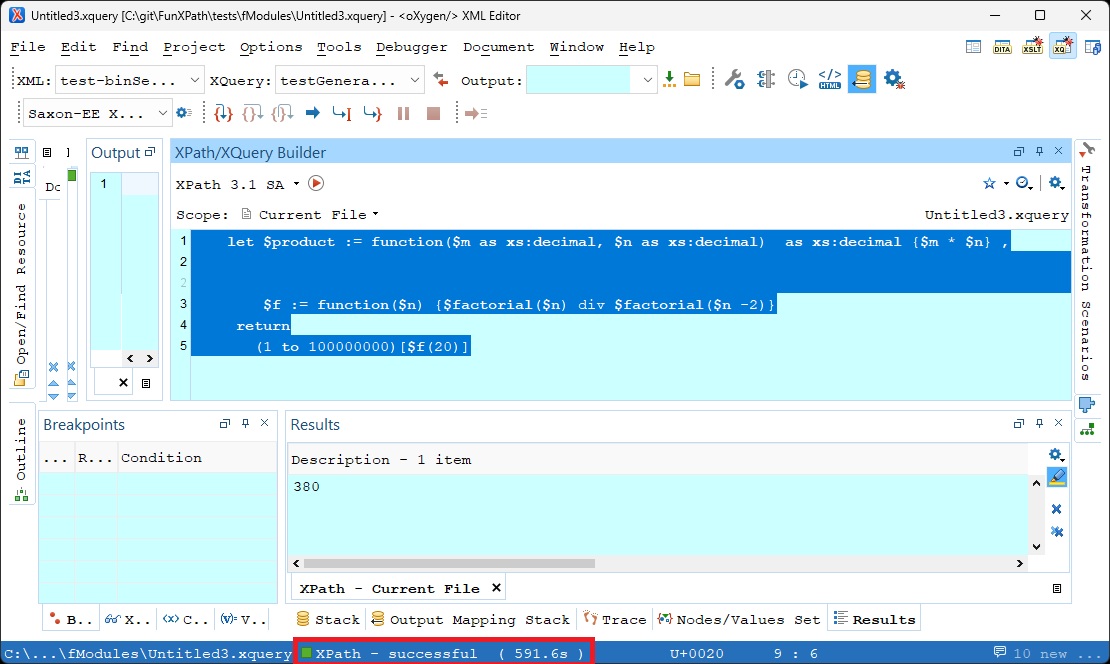Open the File menu

tap(28, 47)
